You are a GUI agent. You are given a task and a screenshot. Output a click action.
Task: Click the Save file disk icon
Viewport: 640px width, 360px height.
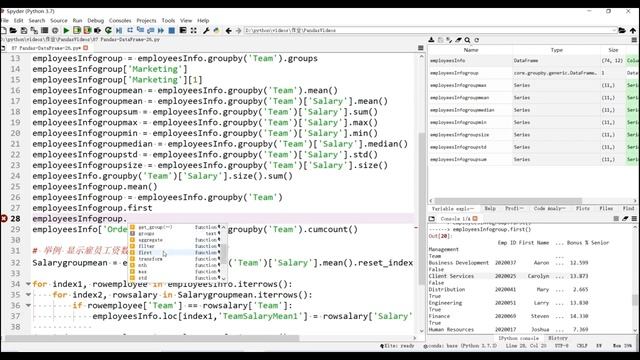tap(24, 30)
